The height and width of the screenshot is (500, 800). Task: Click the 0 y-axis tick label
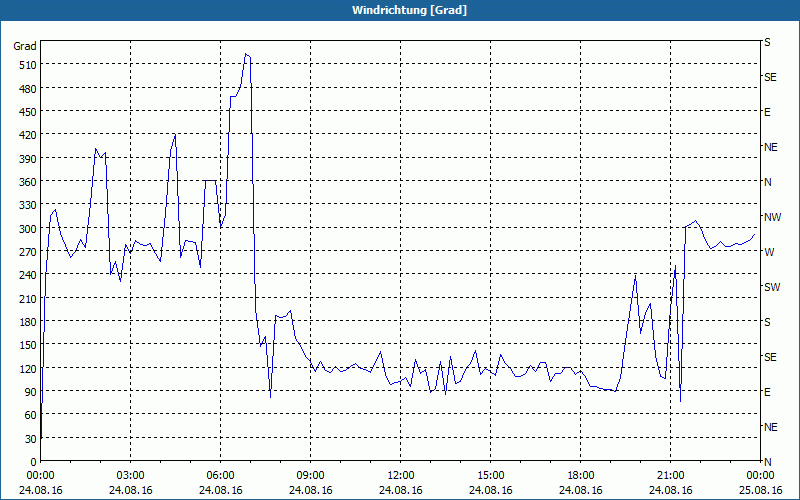click(x=34, y=462)
